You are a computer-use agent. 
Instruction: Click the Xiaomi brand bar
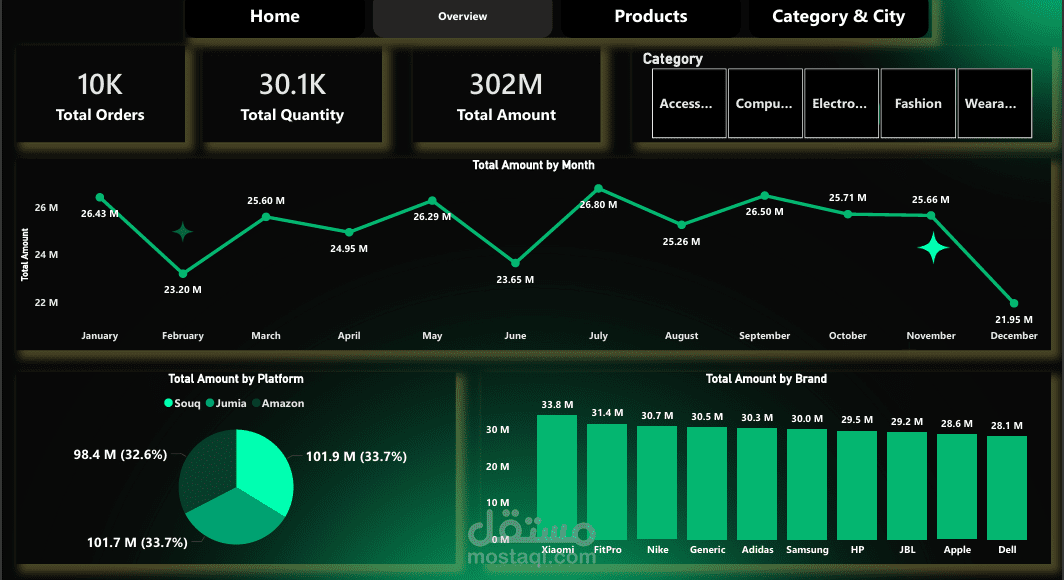[x=557, y=477]
